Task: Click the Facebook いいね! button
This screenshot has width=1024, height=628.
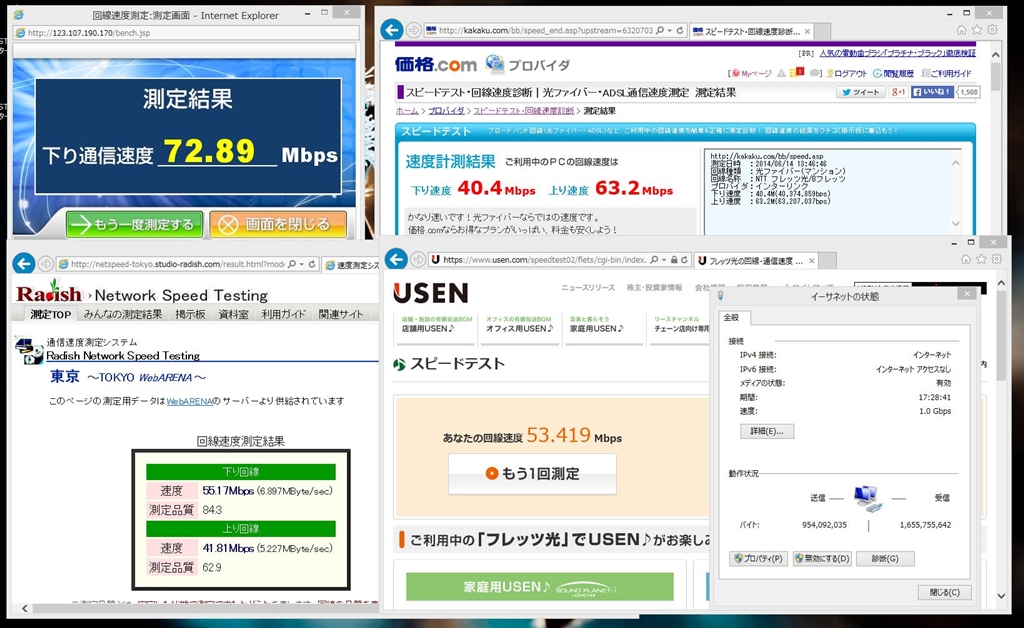Action: [x=933, y=92]
